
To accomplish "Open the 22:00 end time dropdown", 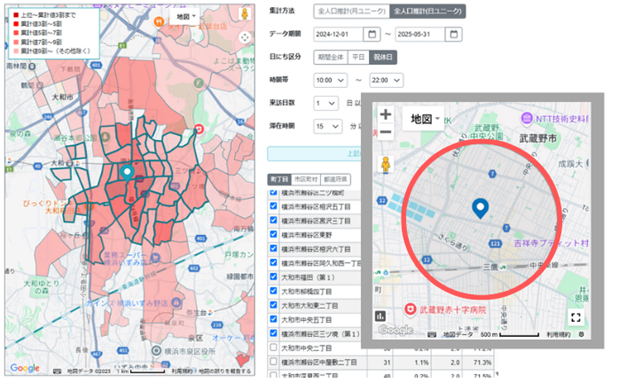I will [386, 80].
